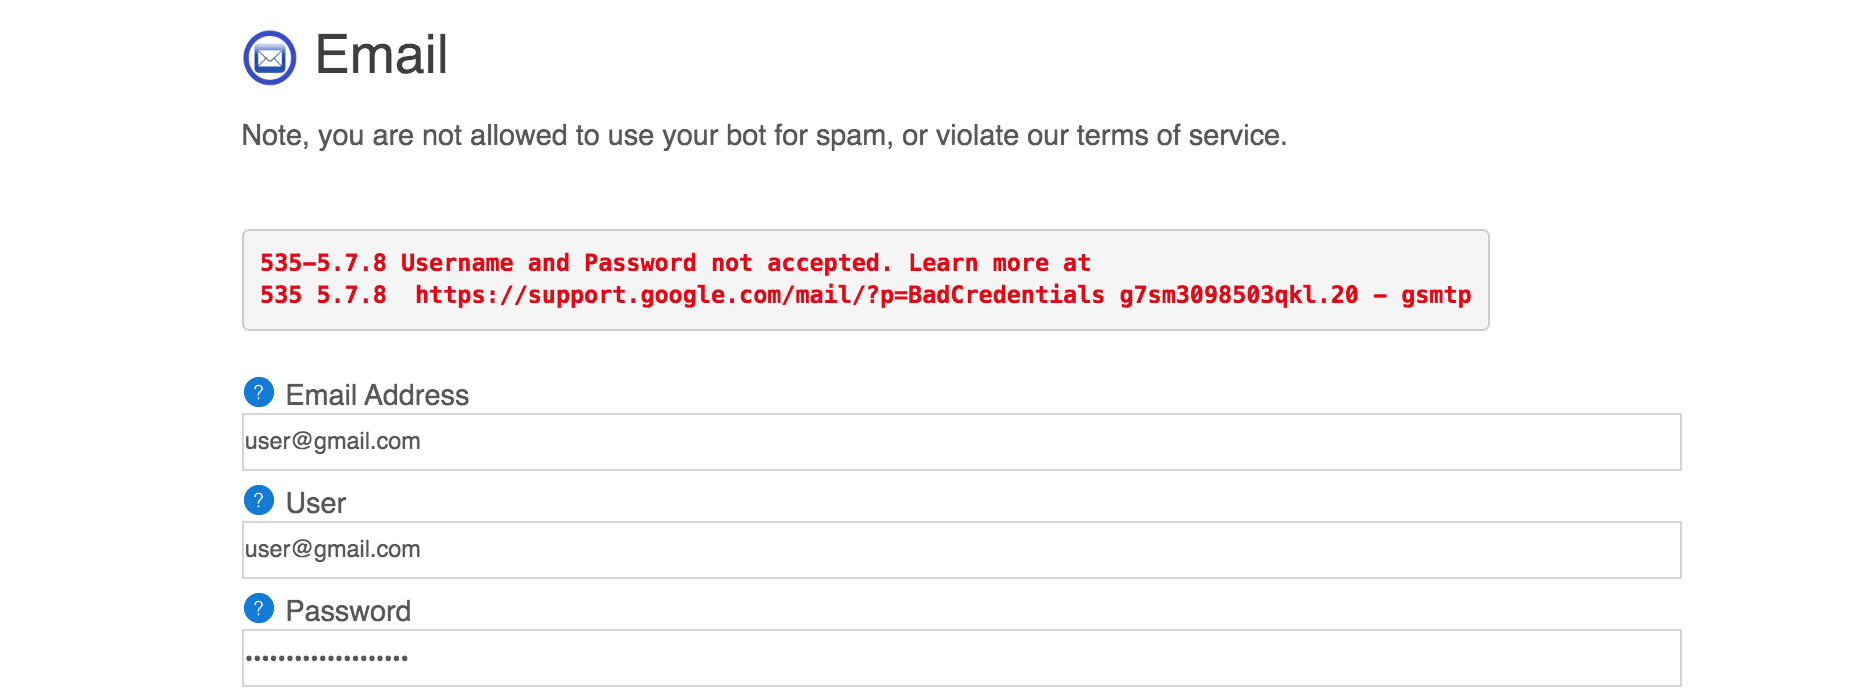Open help icon beside User label
This screenshot has width=1852, height=698.
click(x=259, y=501)
